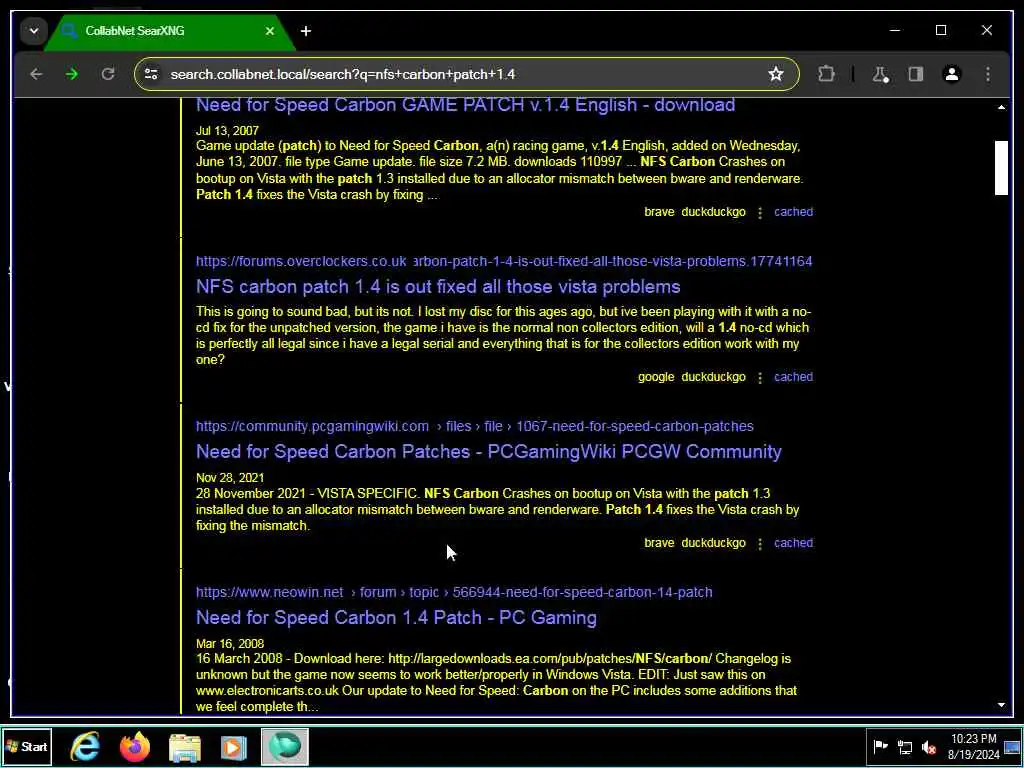The height and width of the screenshot is (768, 1024).
Task: Click the Jul 13, 2007 date text
Action: tap(227, 131)
